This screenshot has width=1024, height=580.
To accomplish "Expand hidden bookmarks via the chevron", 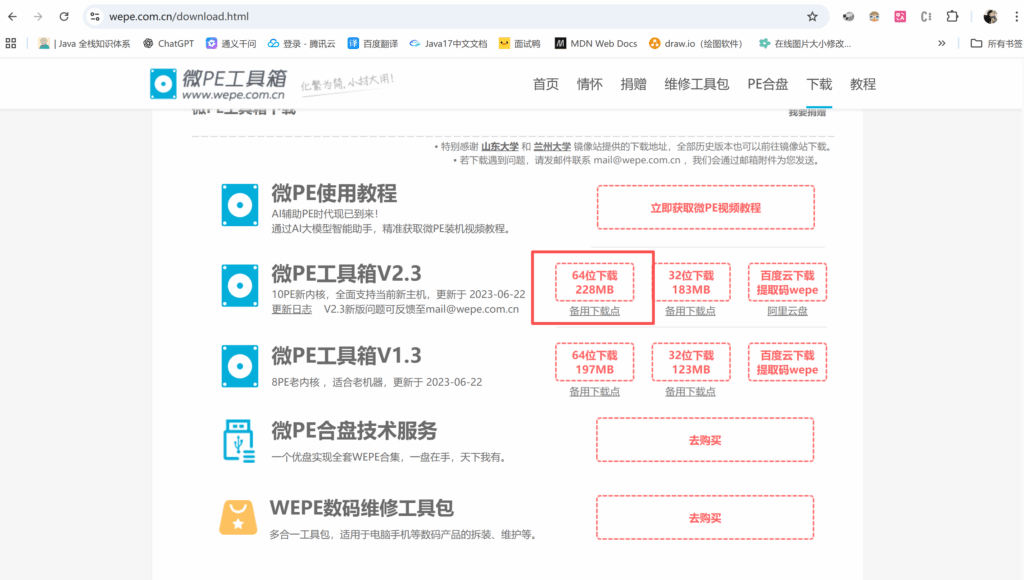I will pos(941,43).
